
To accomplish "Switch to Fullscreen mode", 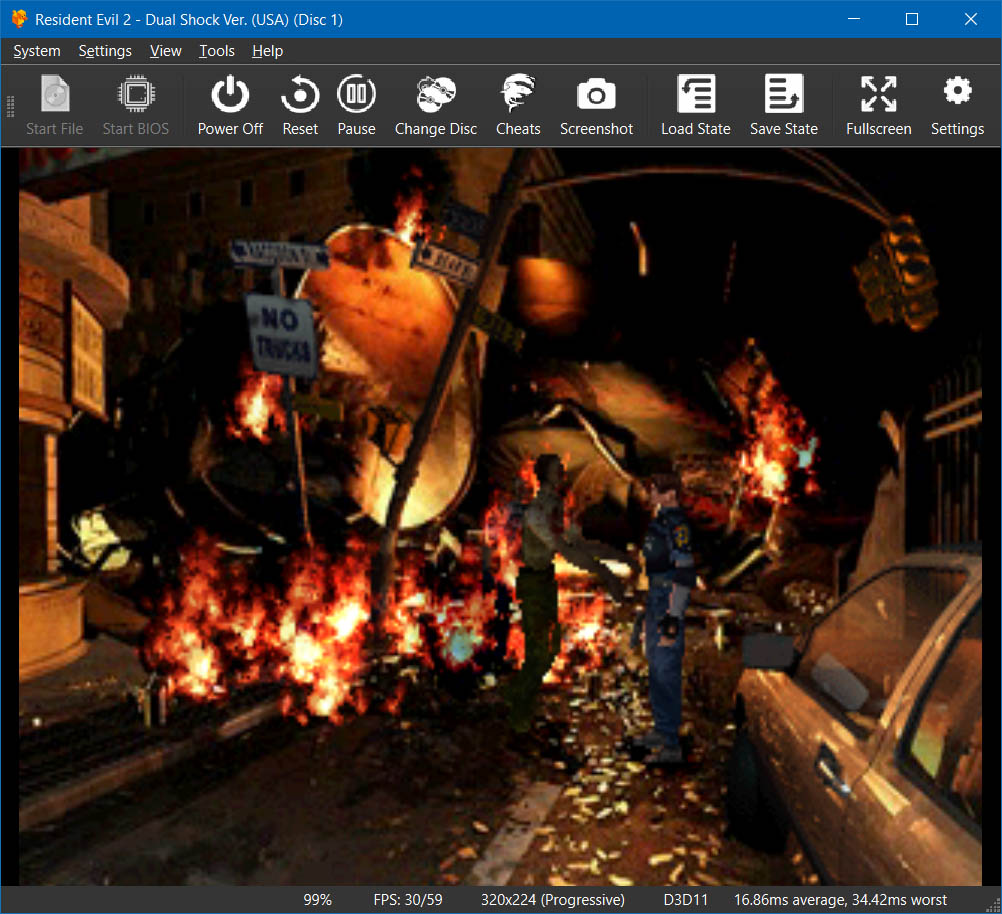I will click(879, 105).
